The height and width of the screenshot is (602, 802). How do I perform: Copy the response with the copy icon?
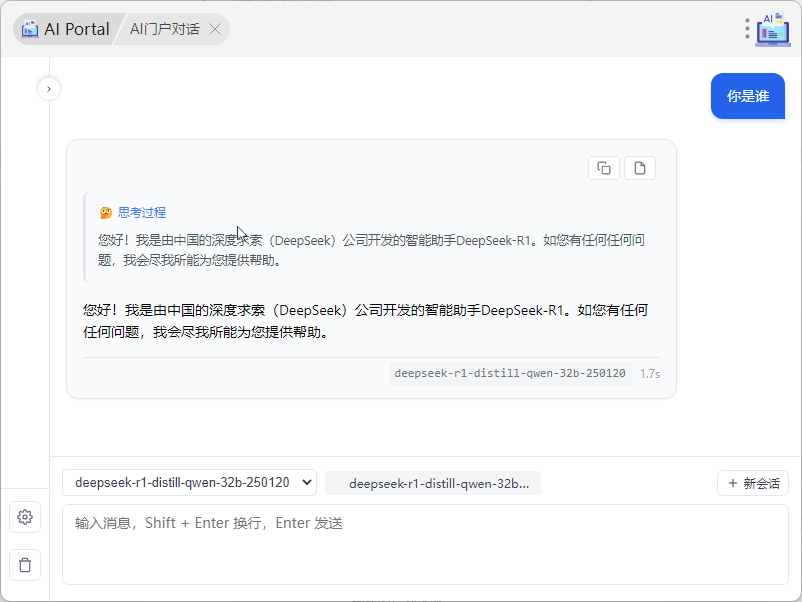pos(604,168)
